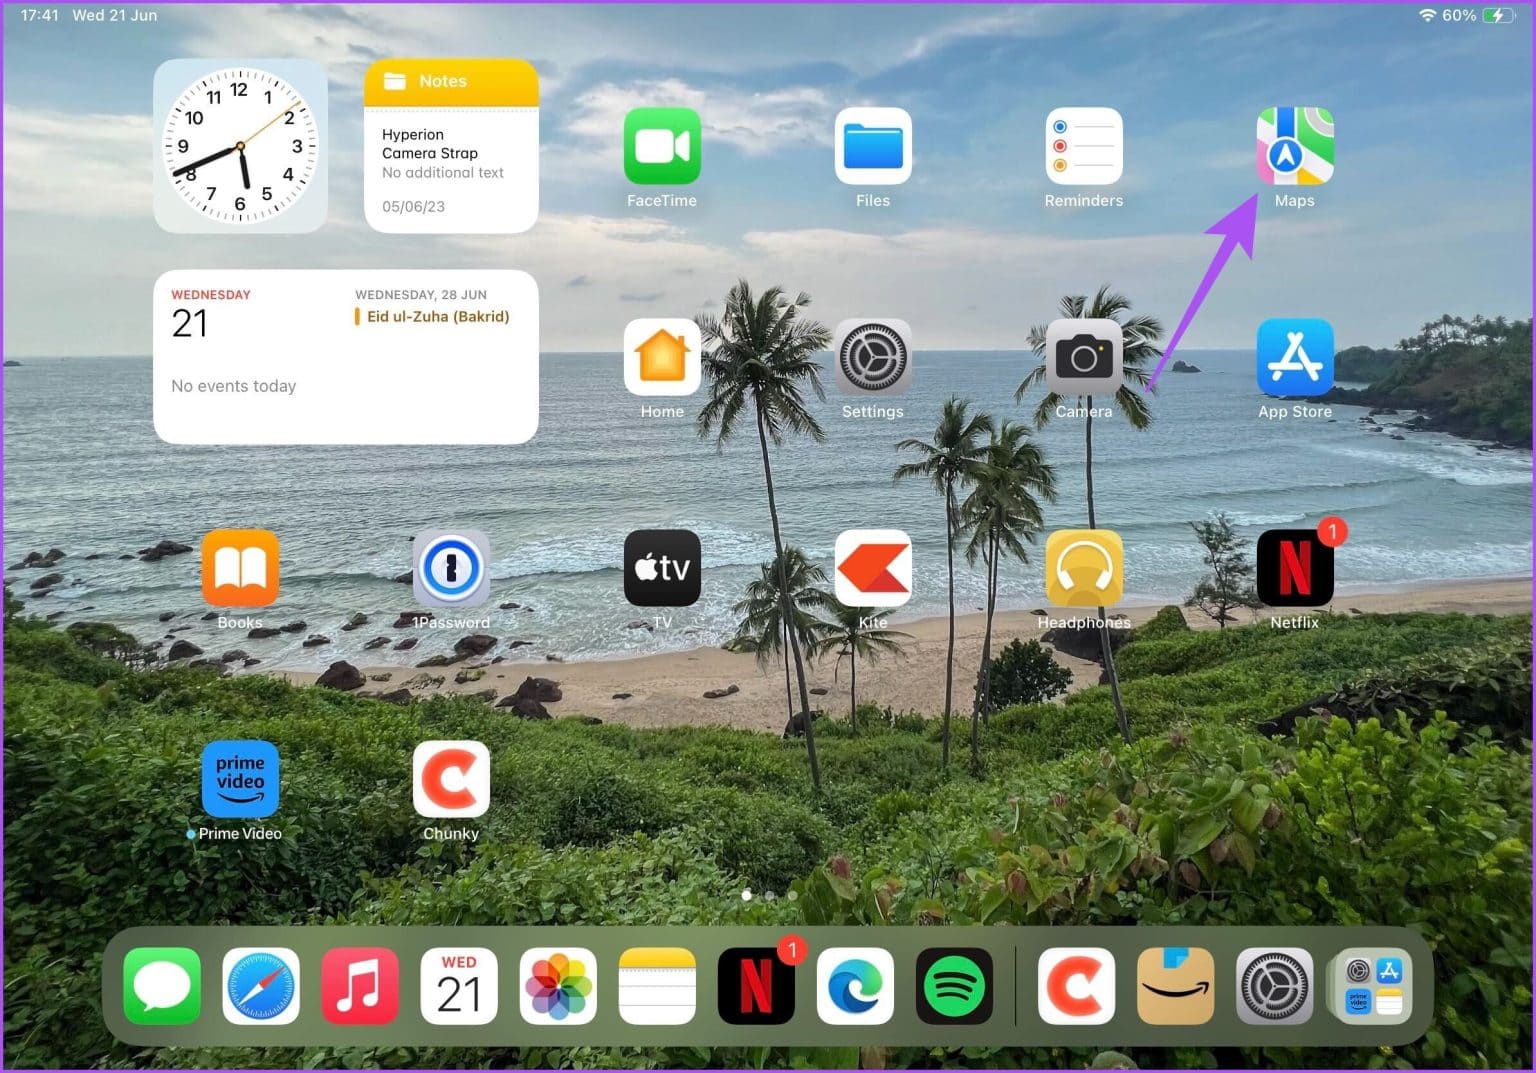Launch Safari from the dock
This screenshot has height=1073, width=1536.
(x=261, y=986)
